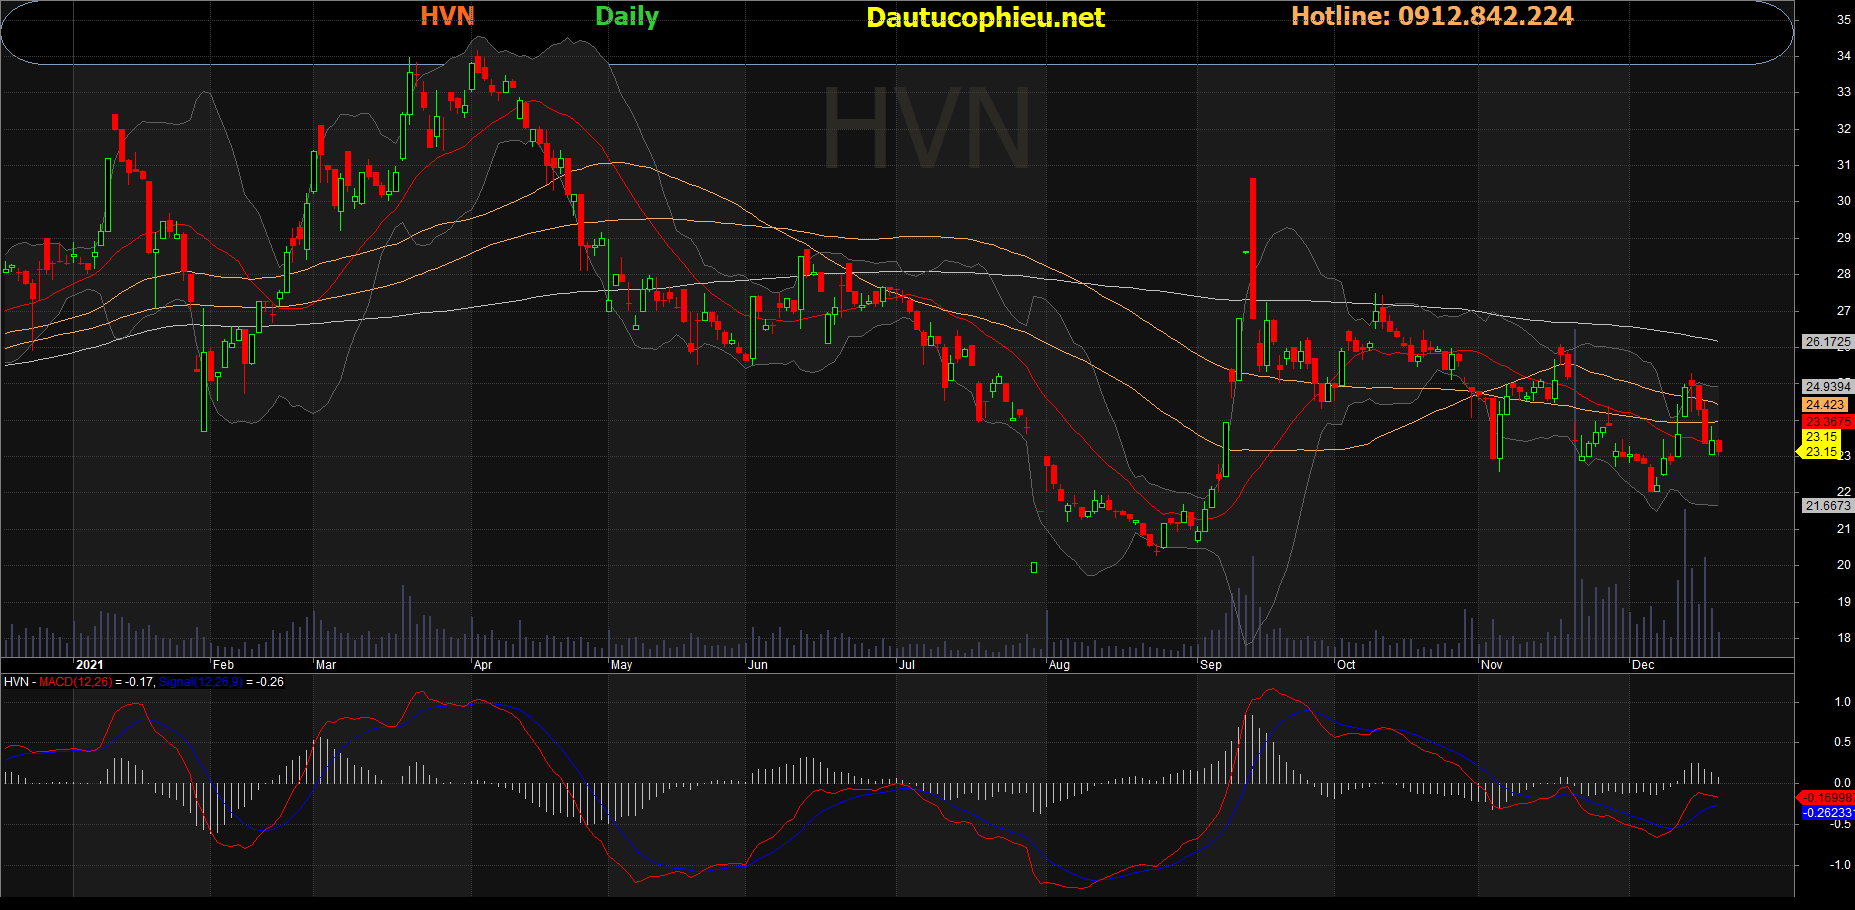Click the green Daily timeframe label
The width and height of the screenshot is (1855, 910).
(x=627, y=16)
